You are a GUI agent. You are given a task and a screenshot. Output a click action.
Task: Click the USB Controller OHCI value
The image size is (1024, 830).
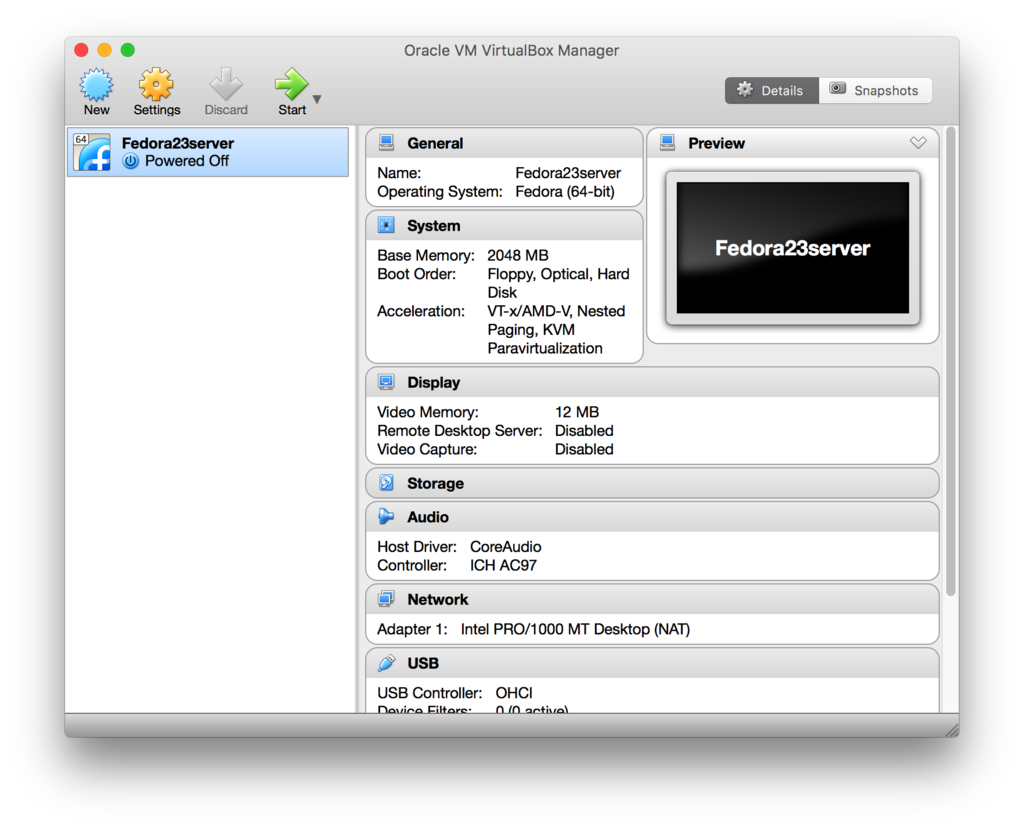tap(514, 693)
